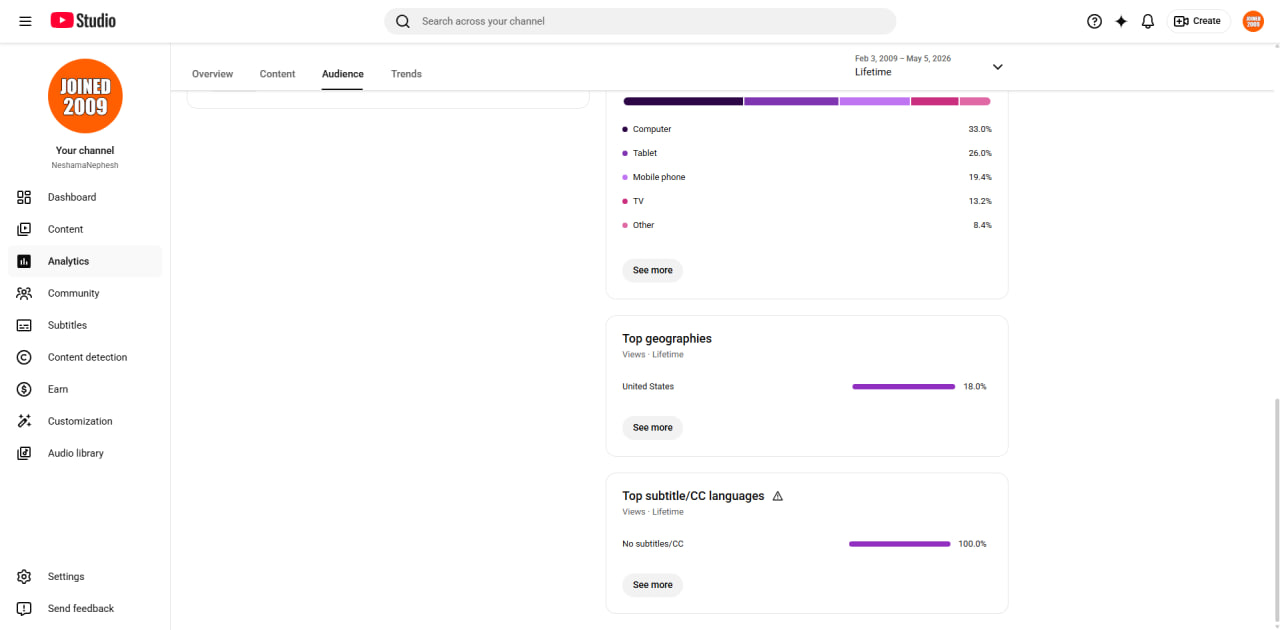This screenshot has height=630, width=1280.
Task: Click the Create button
Action: [1198, 21]
